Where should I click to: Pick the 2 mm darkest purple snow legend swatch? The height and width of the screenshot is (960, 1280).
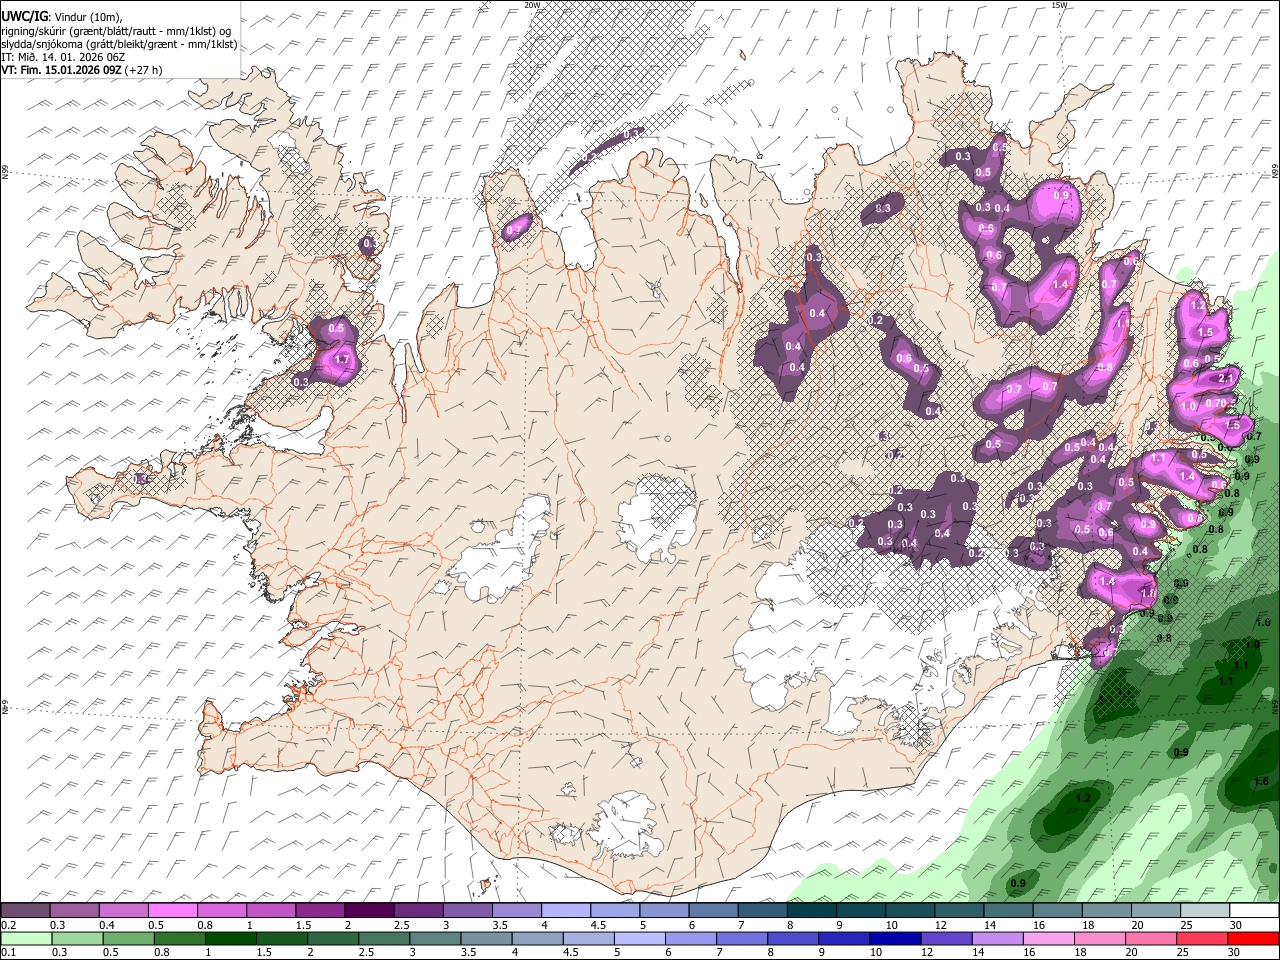[370, 911]
